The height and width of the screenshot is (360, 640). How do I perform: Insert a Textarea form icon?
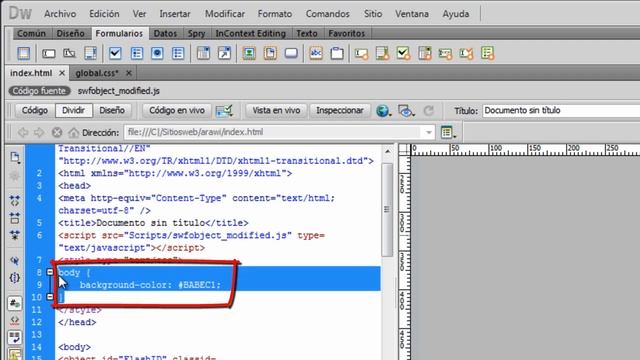pyautogui.click(x=90, y=53)
